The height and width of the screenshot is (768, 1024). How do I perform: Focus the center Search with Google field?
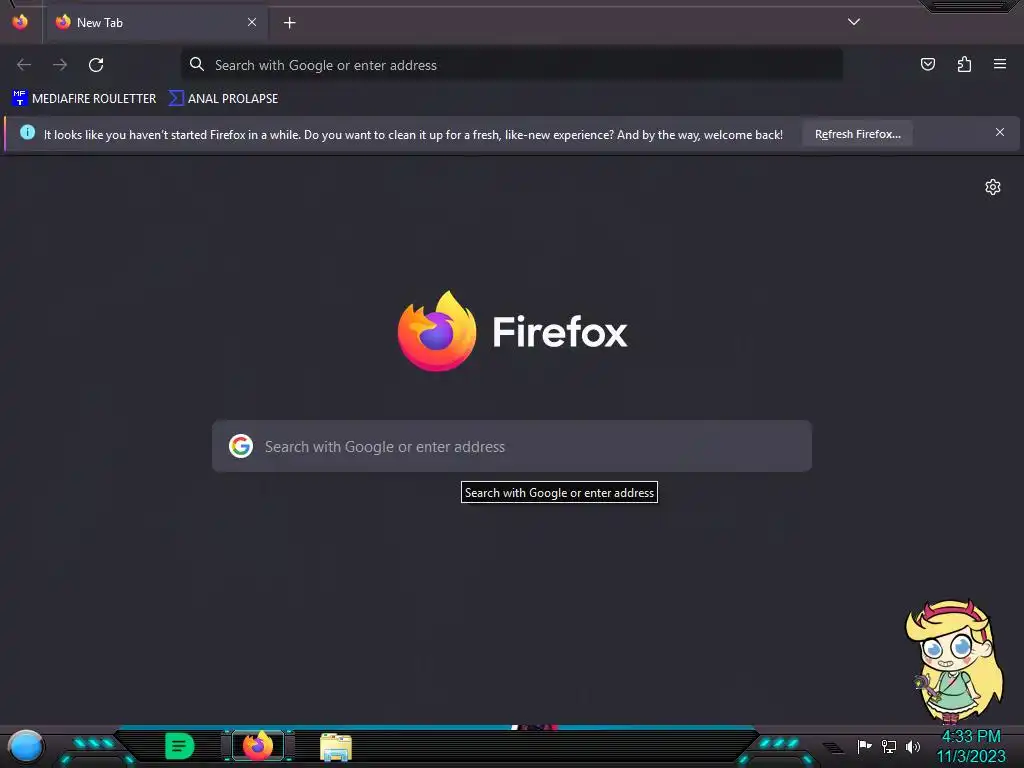point(512,446)
